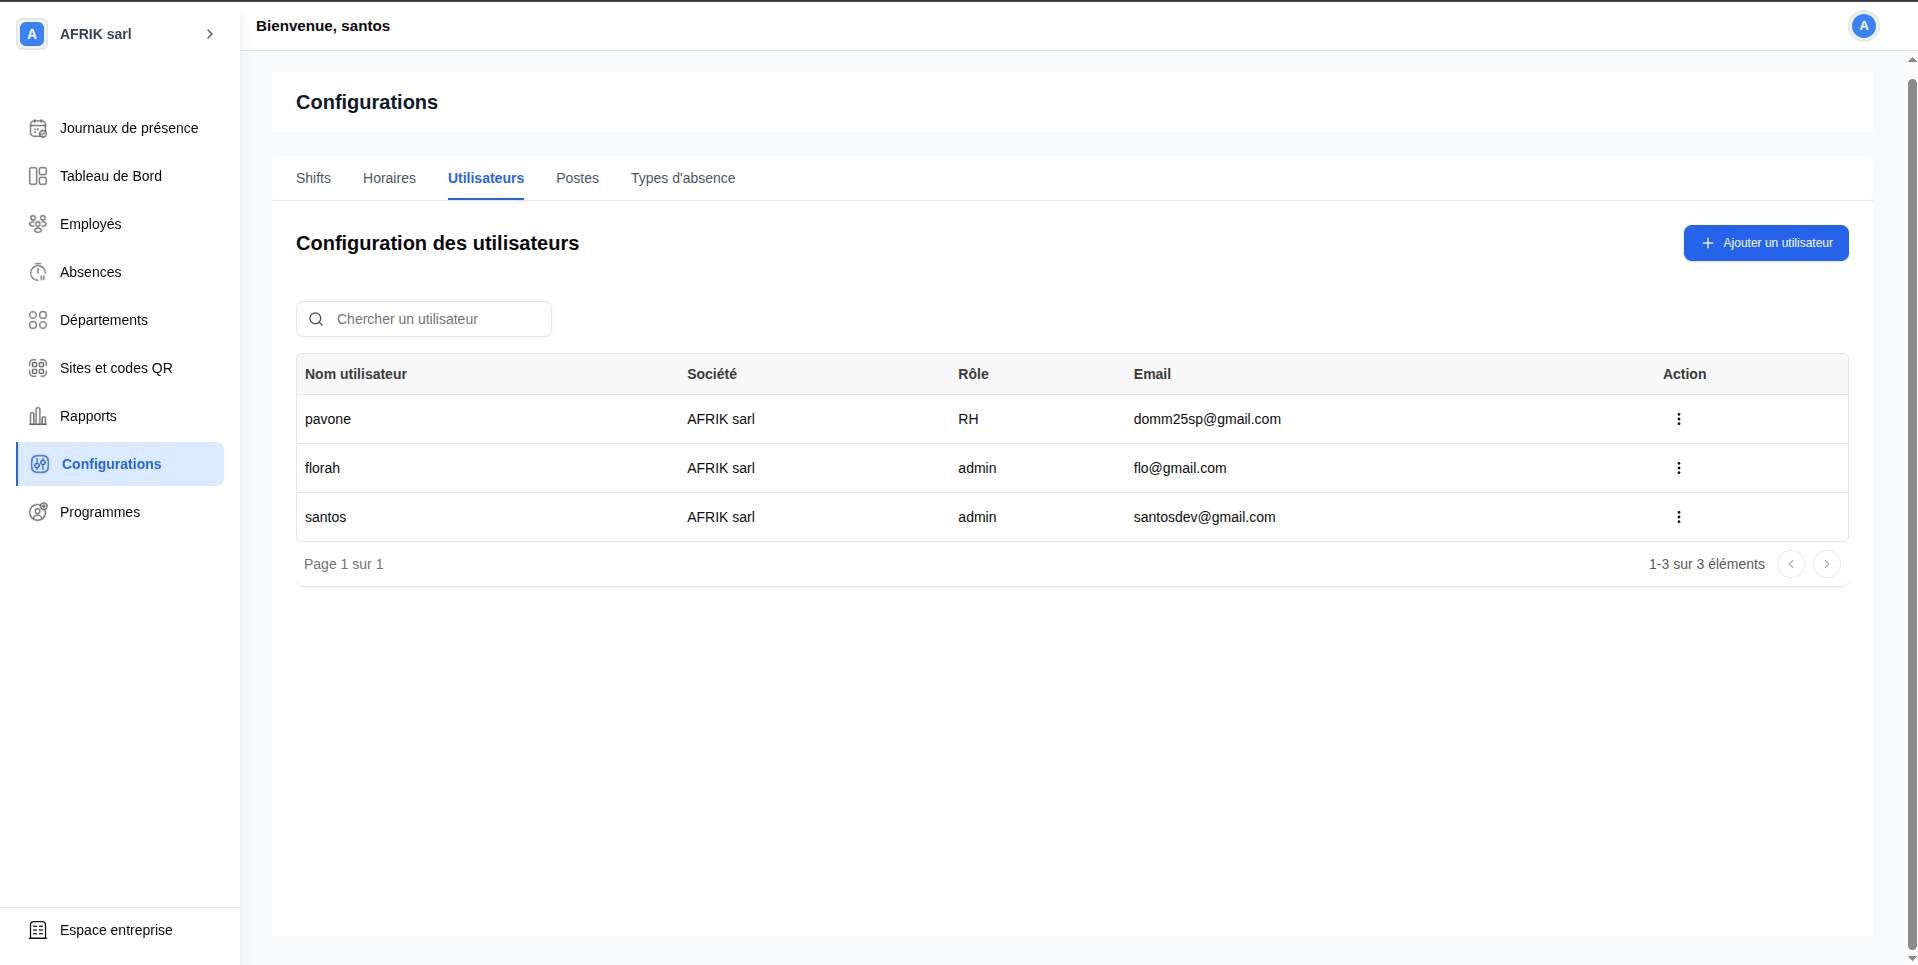1918x965 pixels.
Task: Click the Sites et codes QR icon
Action: point(38,368)
